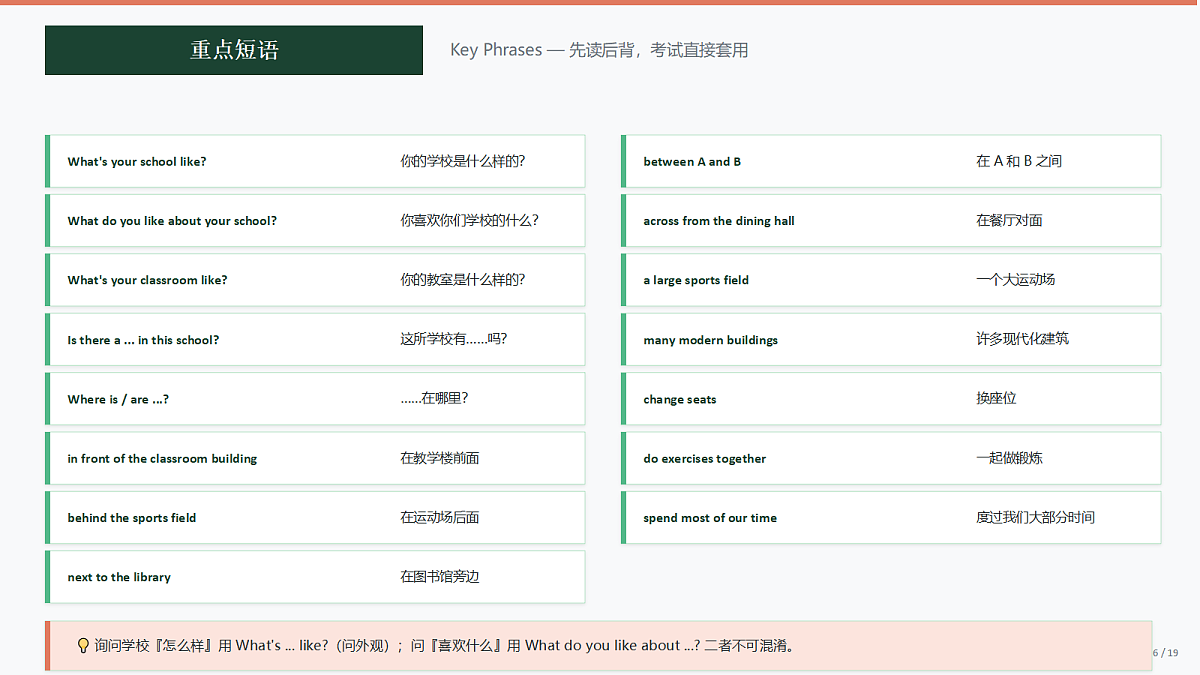Click the tip note about What's ... like?
The height and width of the screenshot is (675, 1200).
pos(599,646)
